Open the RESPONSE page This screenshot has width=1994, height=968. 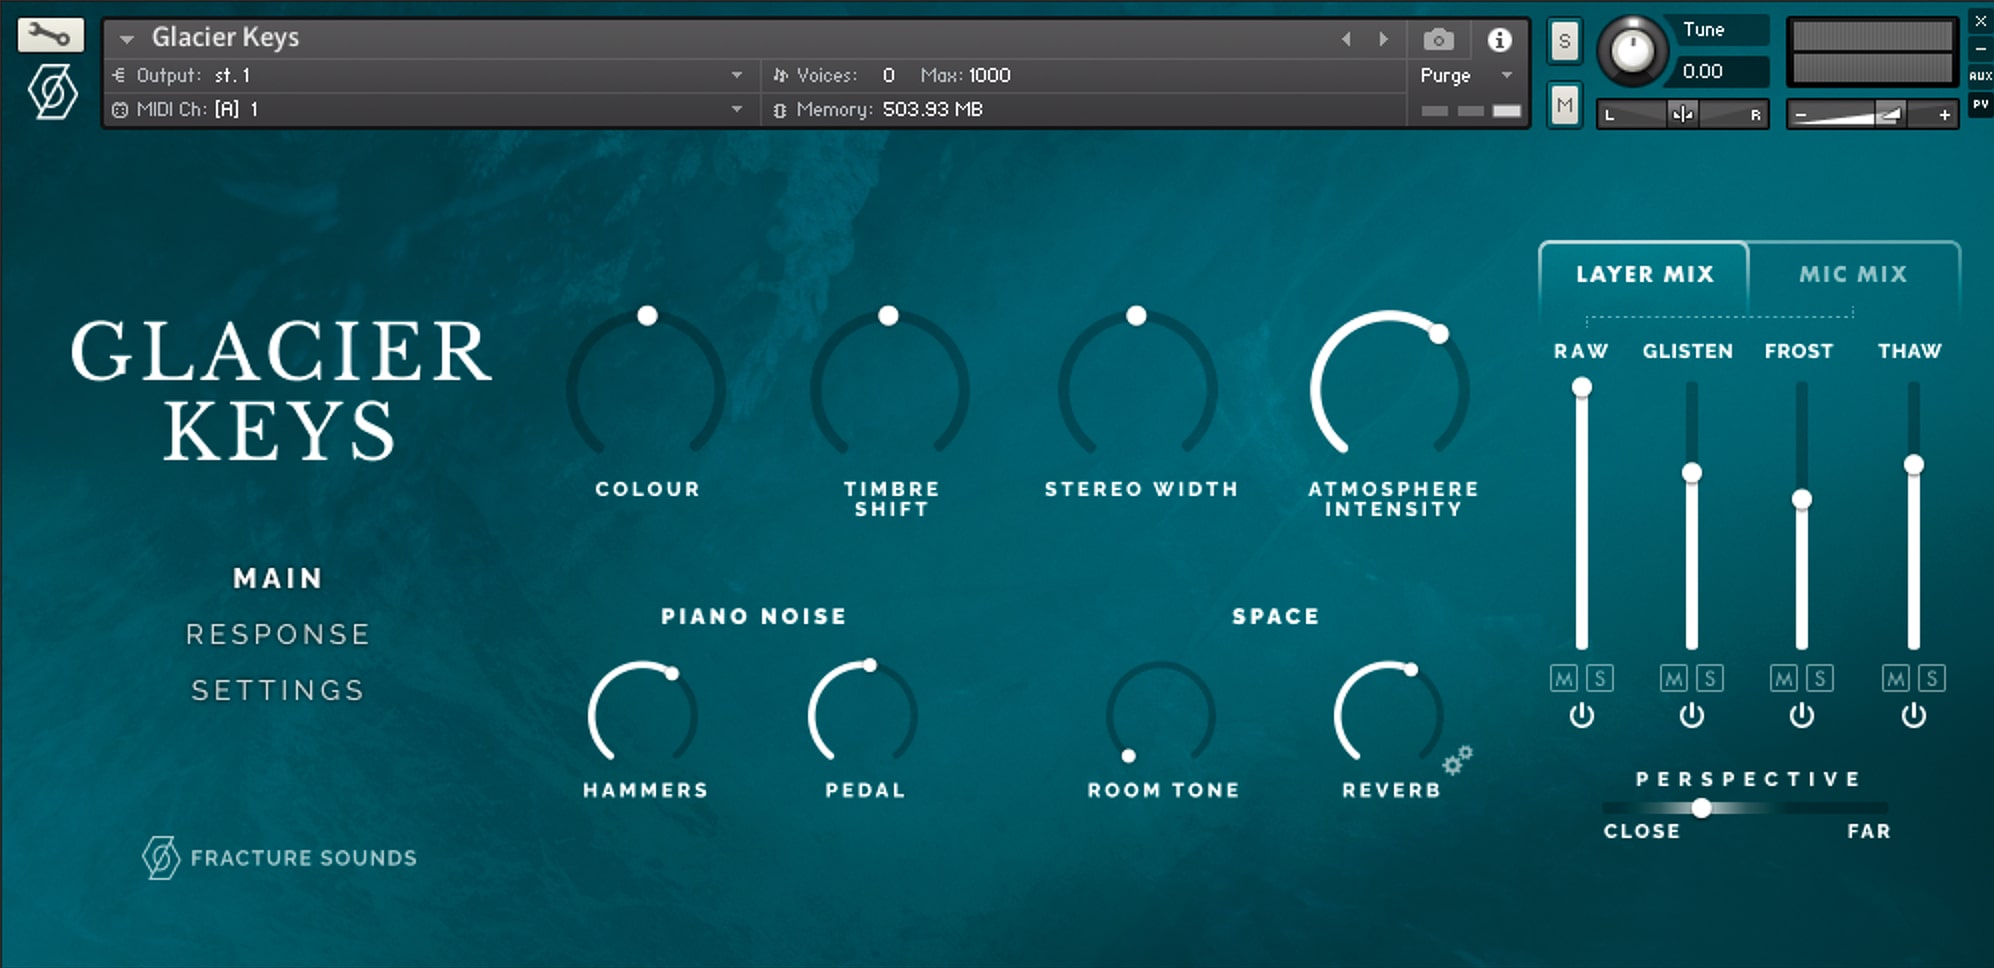278,634
